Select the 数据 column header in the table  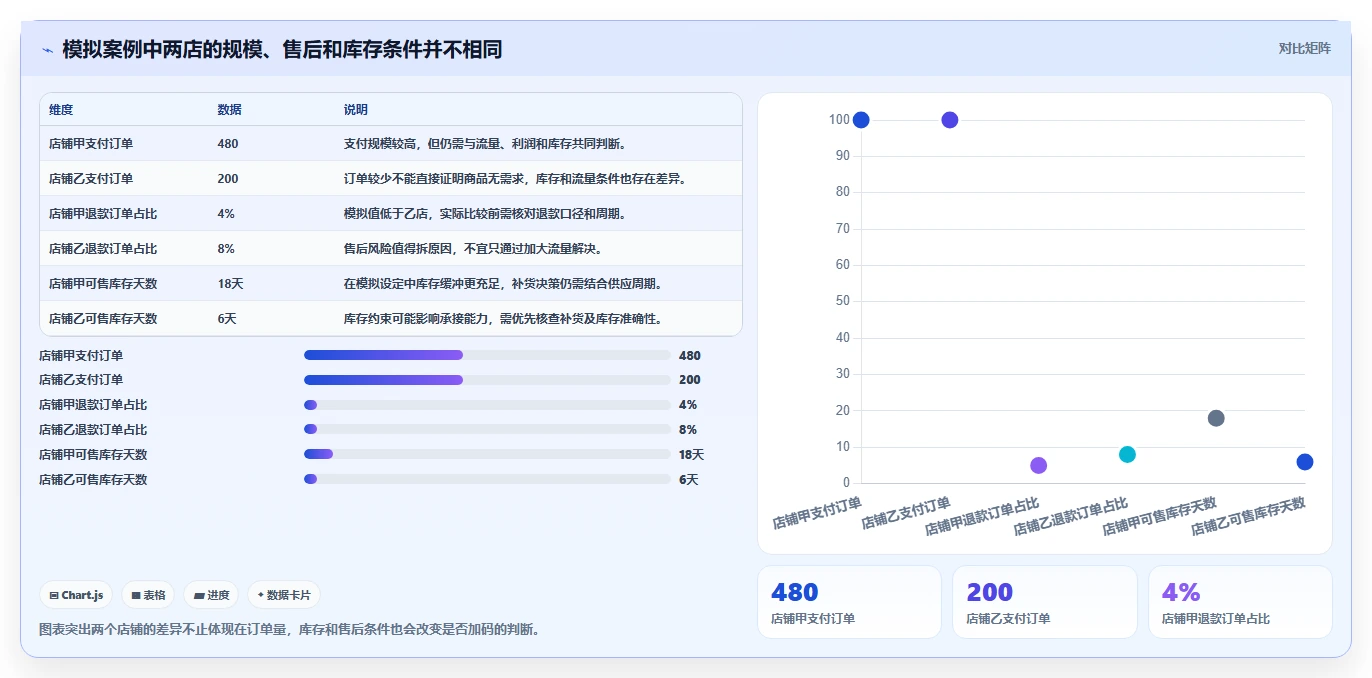(x=229, y=110)
